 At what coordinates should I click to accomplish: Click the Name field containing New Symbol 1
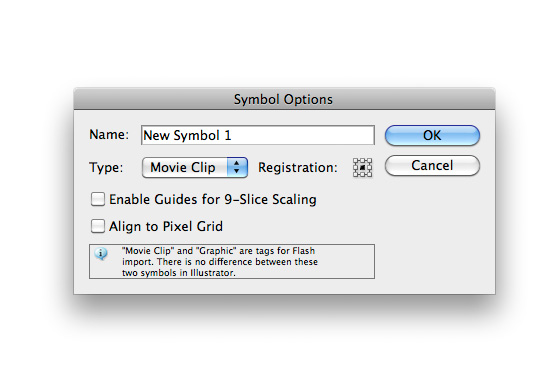pyautogui.click(x=258, y=135)
